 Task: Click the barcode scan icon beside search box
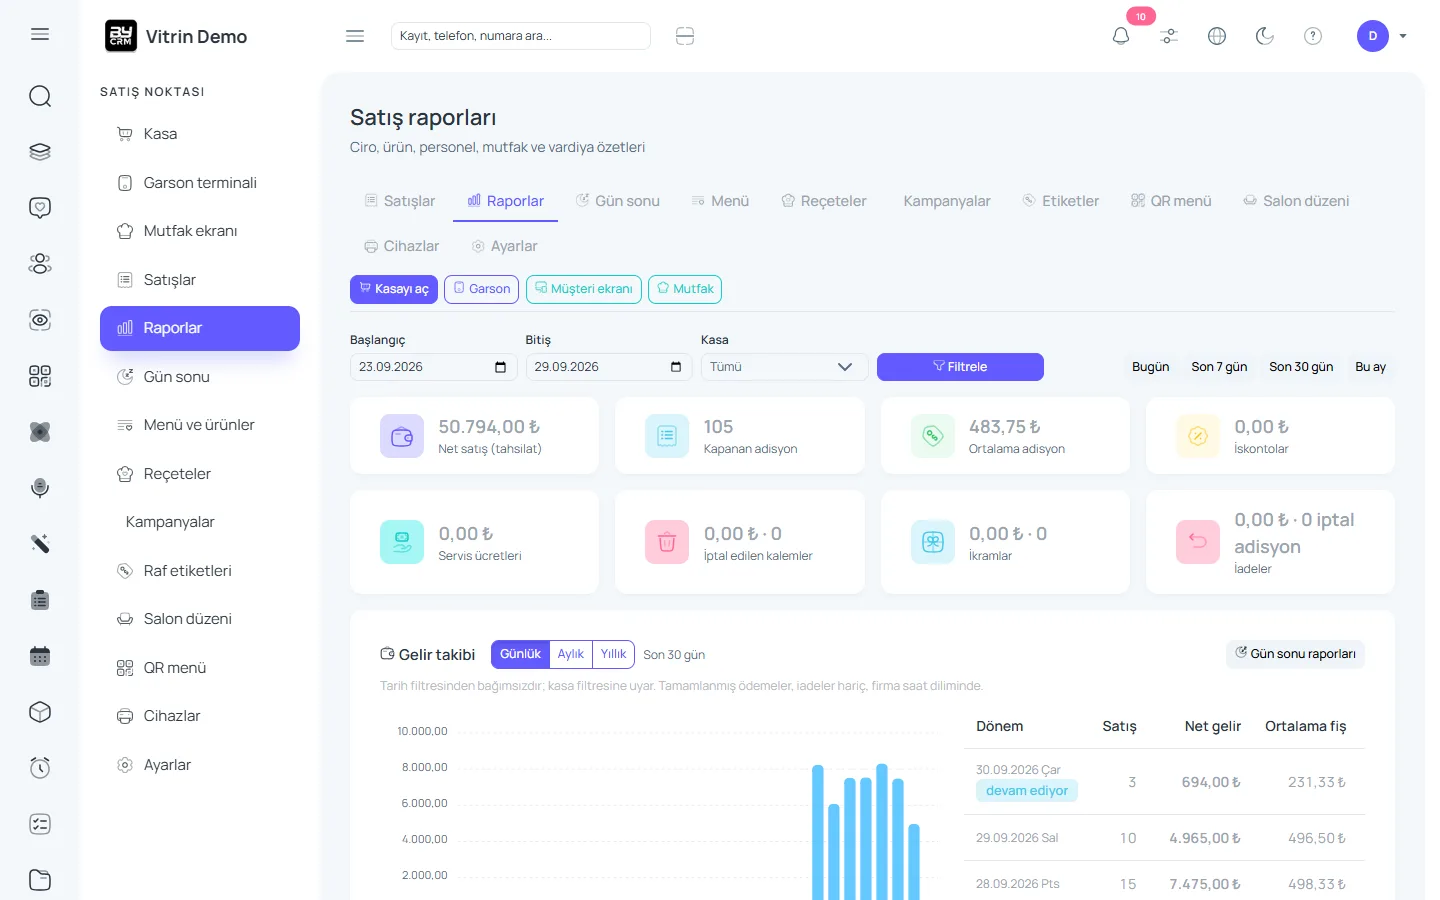[x=685, y=36]
